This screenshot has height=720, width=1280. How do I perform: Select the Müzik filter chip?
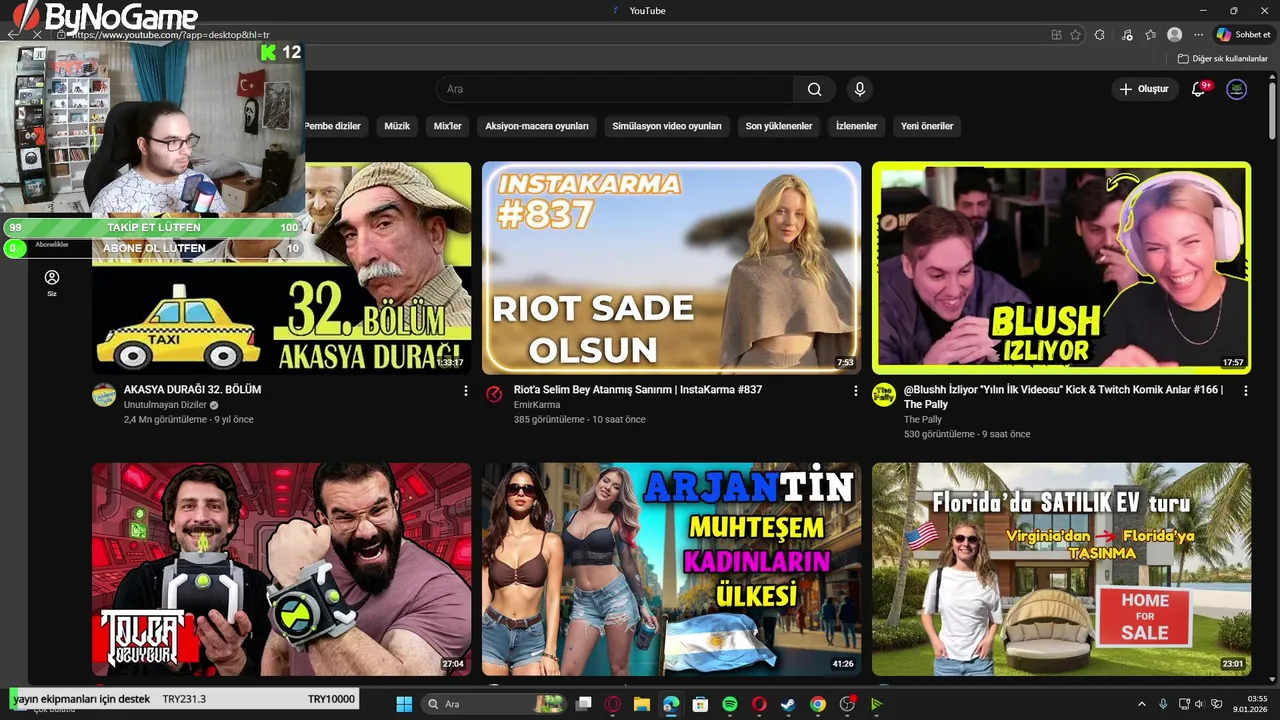pyautogui.click(x=397, y=126)
